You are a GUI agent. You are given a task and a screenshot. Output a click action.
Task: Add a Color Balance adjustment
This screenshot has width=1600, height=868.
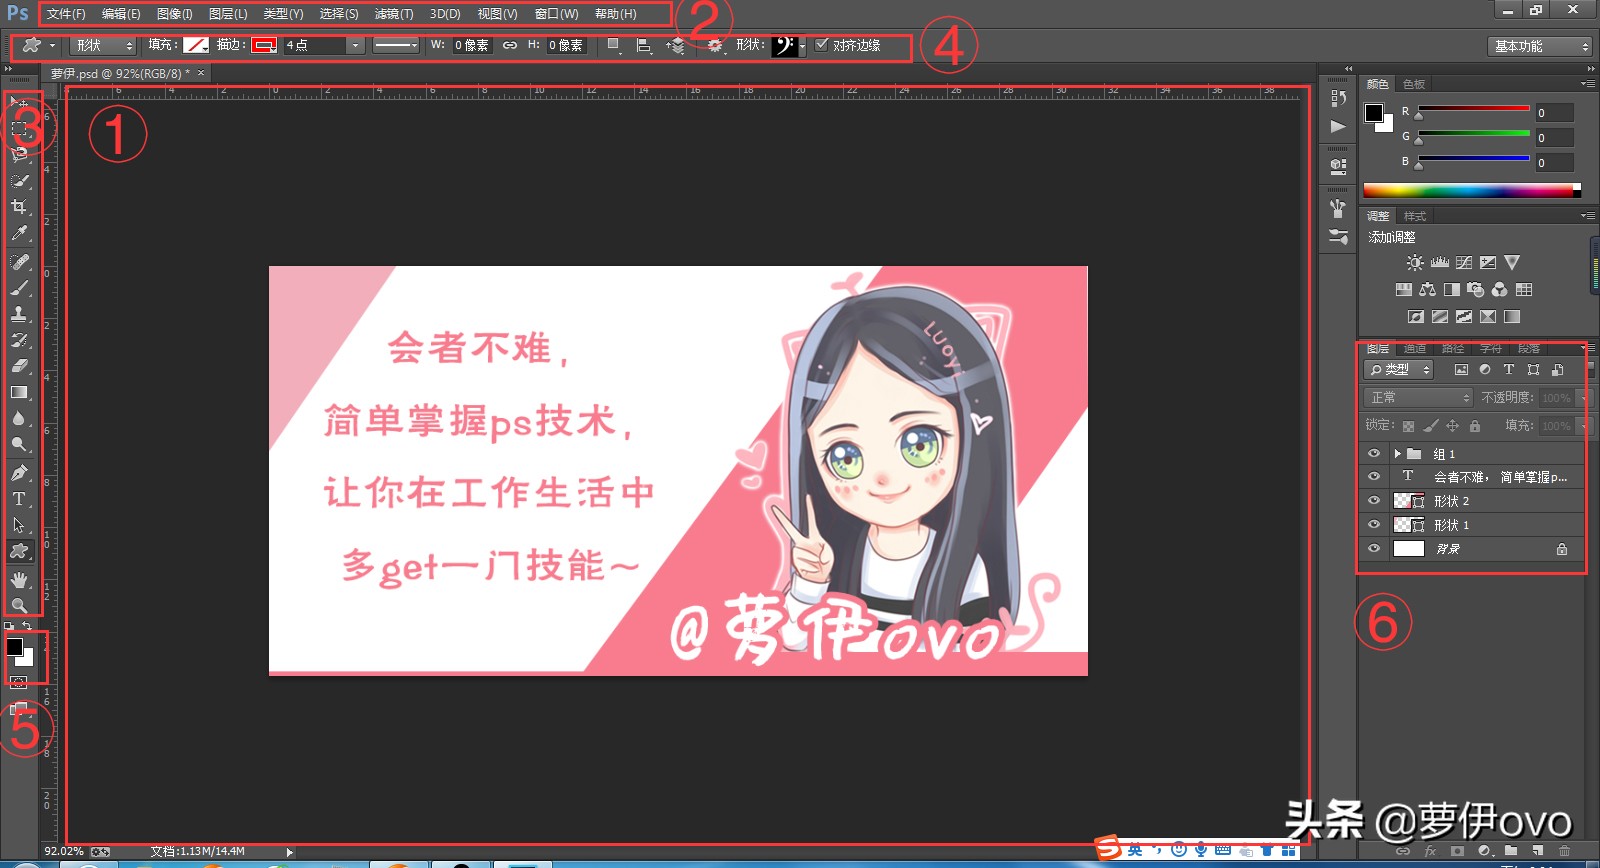point(1428,290)
